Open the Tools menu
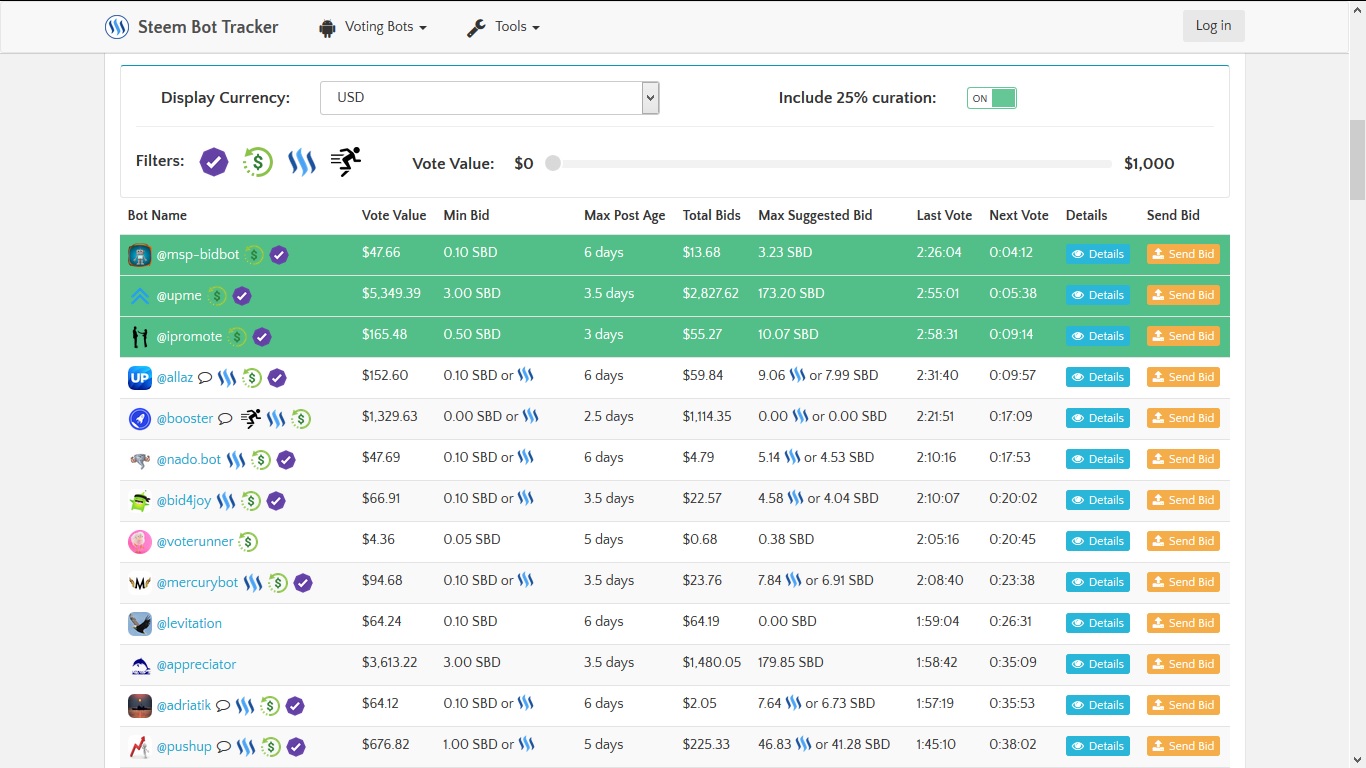The height and width of the screenshot is (768, 1366). 504,27
